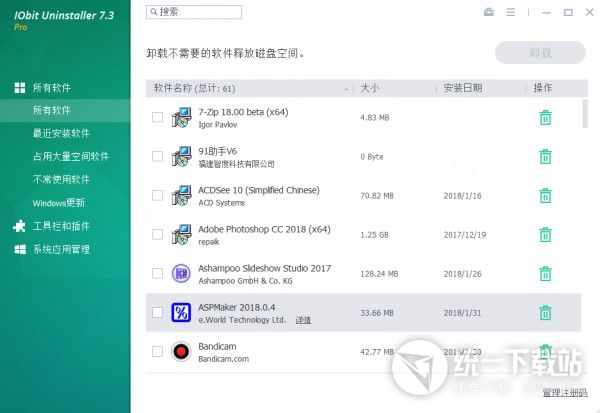Viewport: 600px width, 413px height.
Task: Click the search input field
Action: 194,12
